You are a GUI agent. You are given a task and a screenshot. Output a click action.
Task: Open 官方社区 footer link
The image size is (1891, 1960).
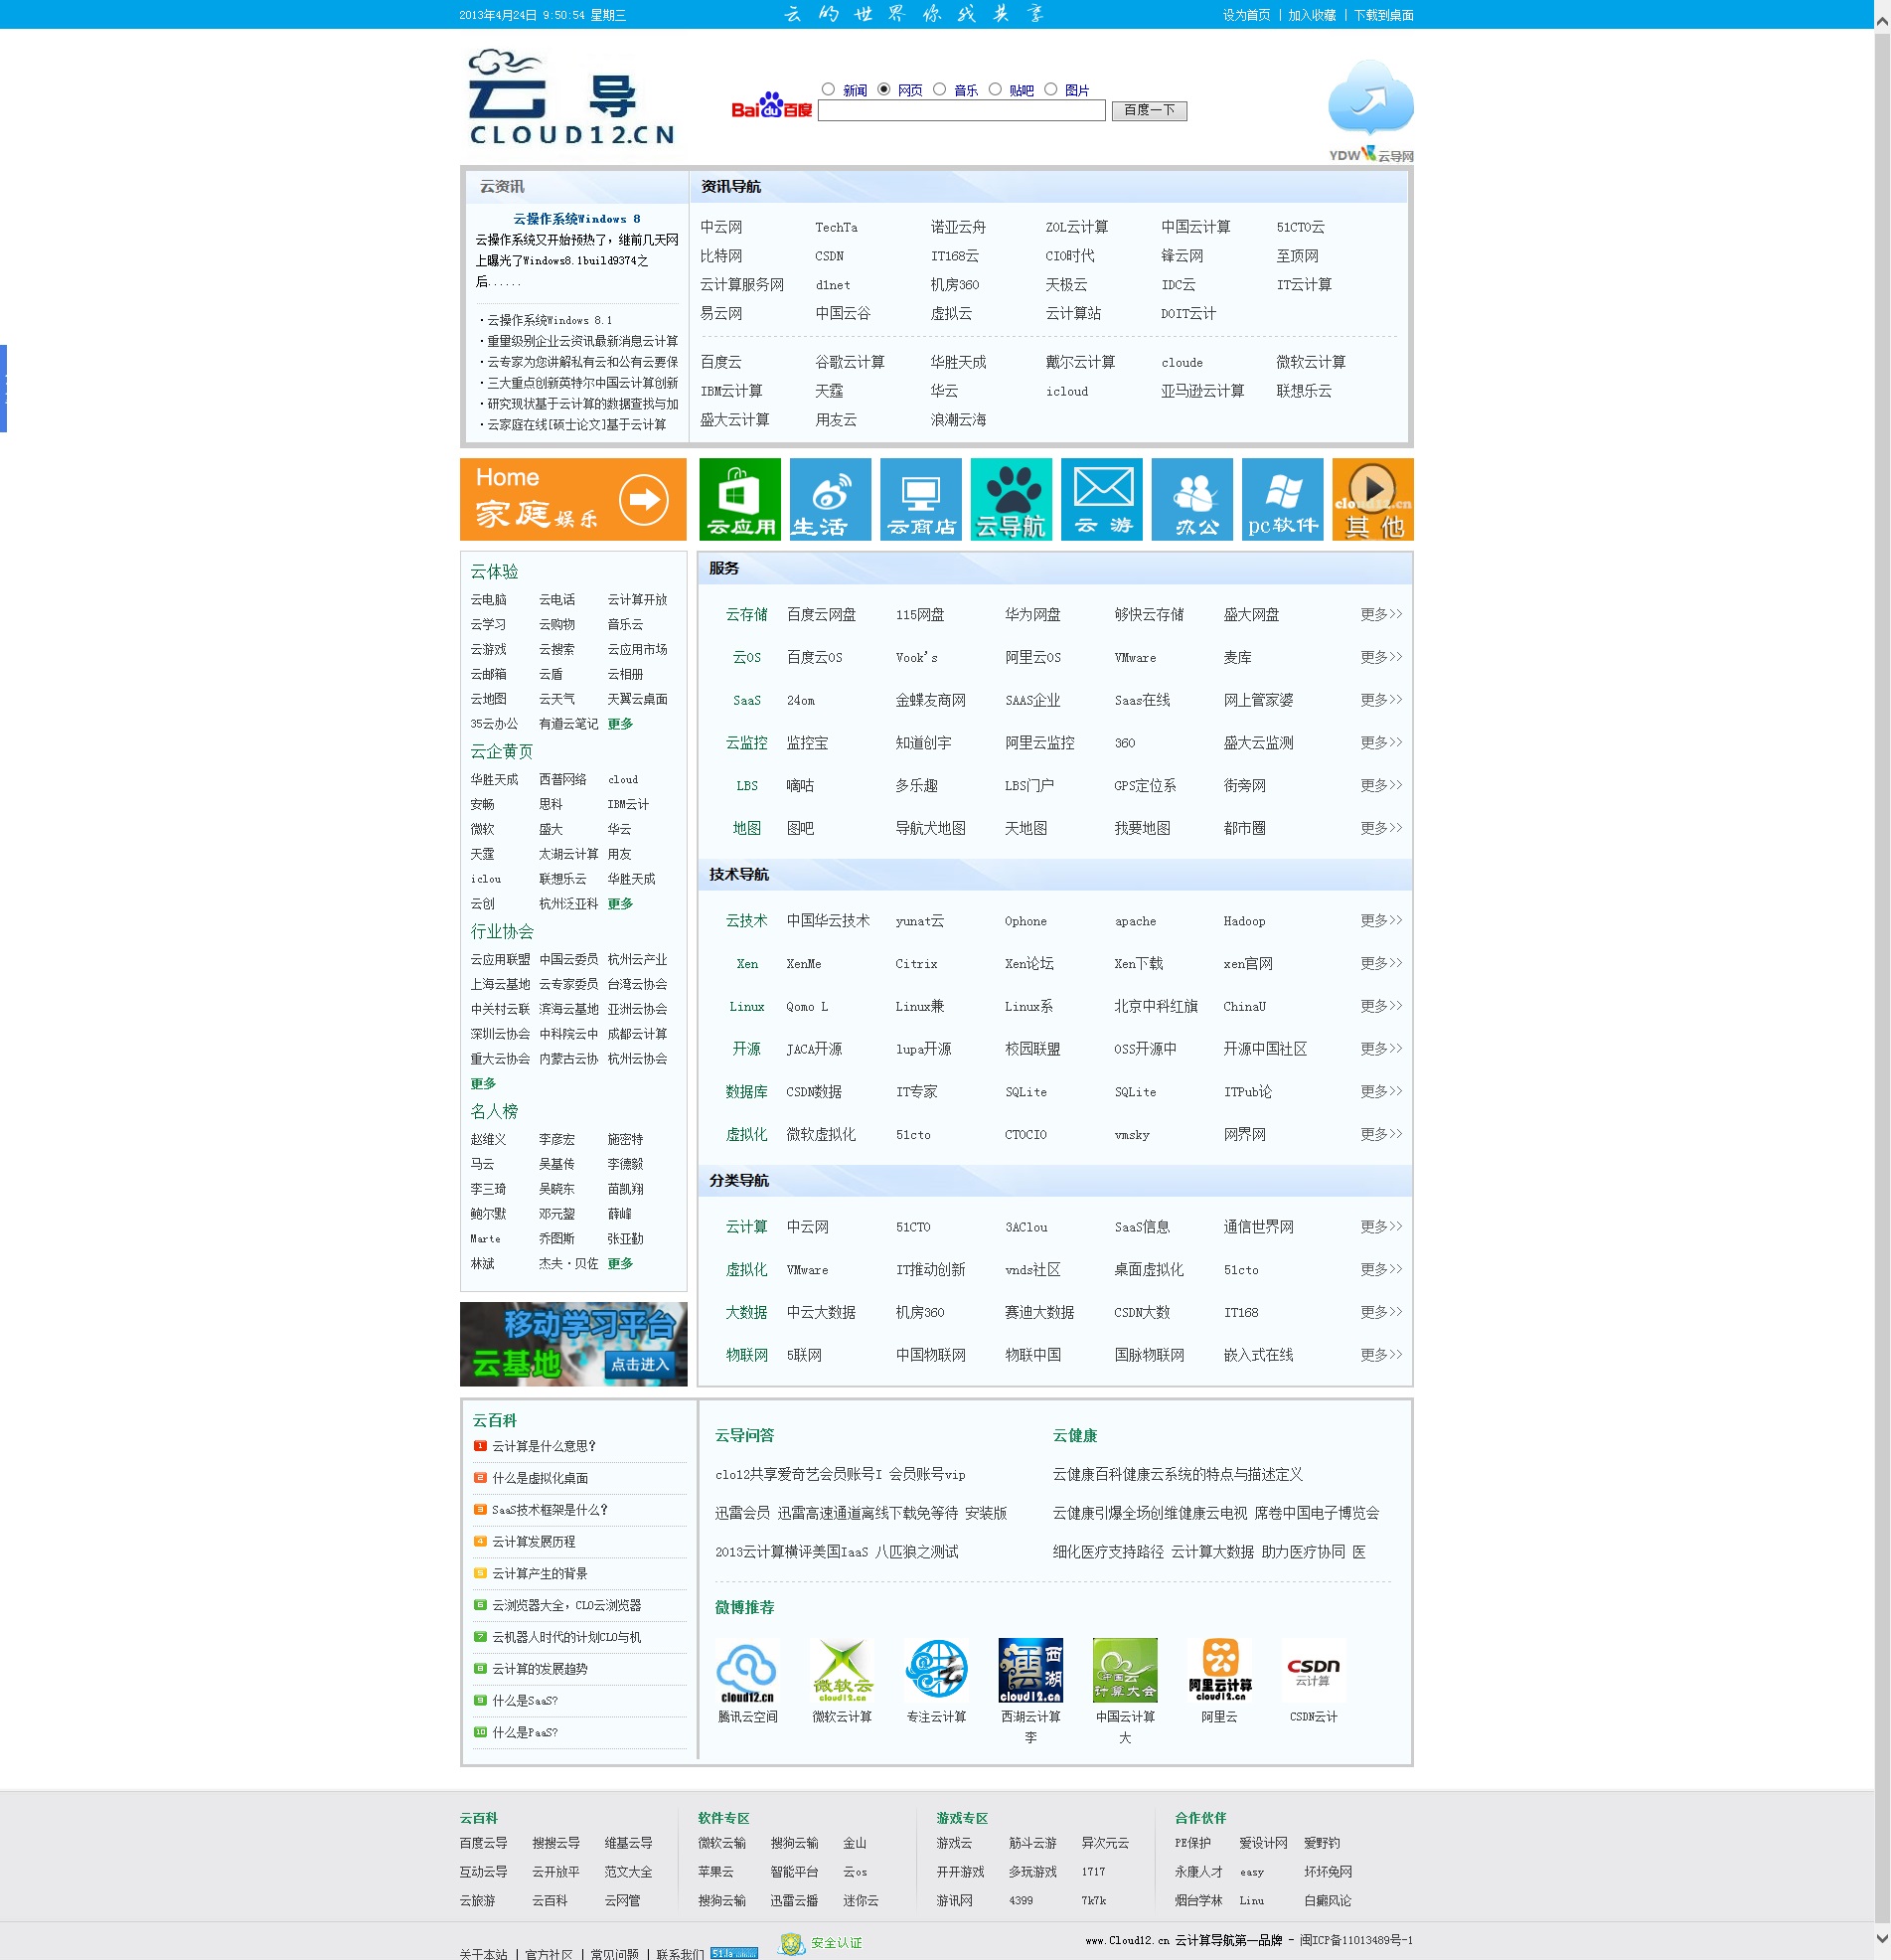coord(549,1953)
